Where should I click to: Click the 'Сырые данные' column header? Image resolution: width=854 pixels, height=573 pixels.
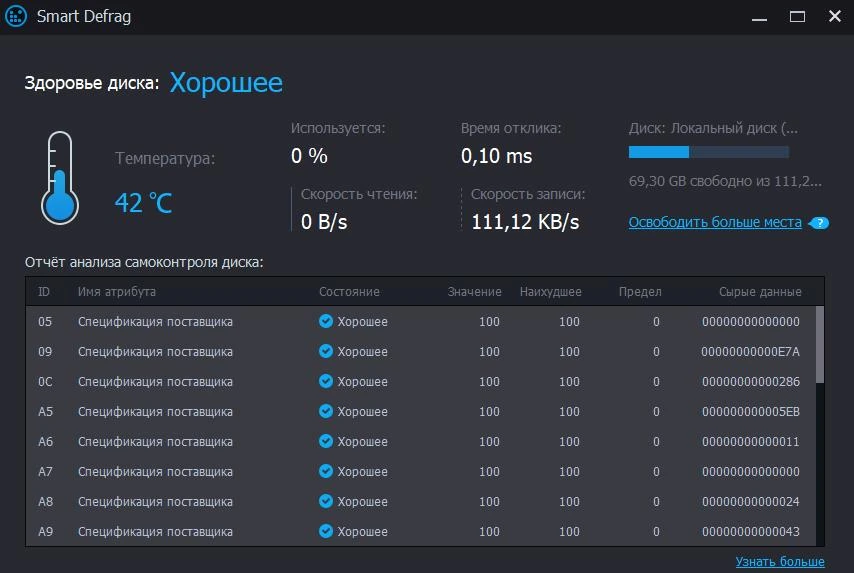[760, 292]
